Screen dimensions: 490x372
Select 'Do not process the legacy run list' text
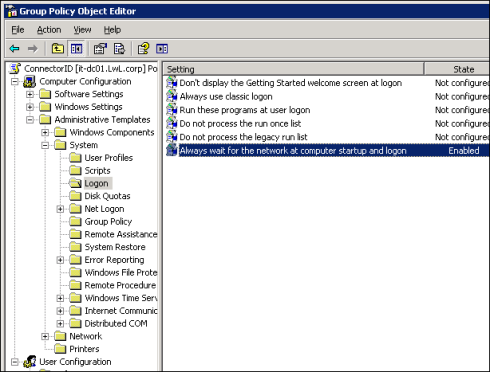tap(243, 137)
